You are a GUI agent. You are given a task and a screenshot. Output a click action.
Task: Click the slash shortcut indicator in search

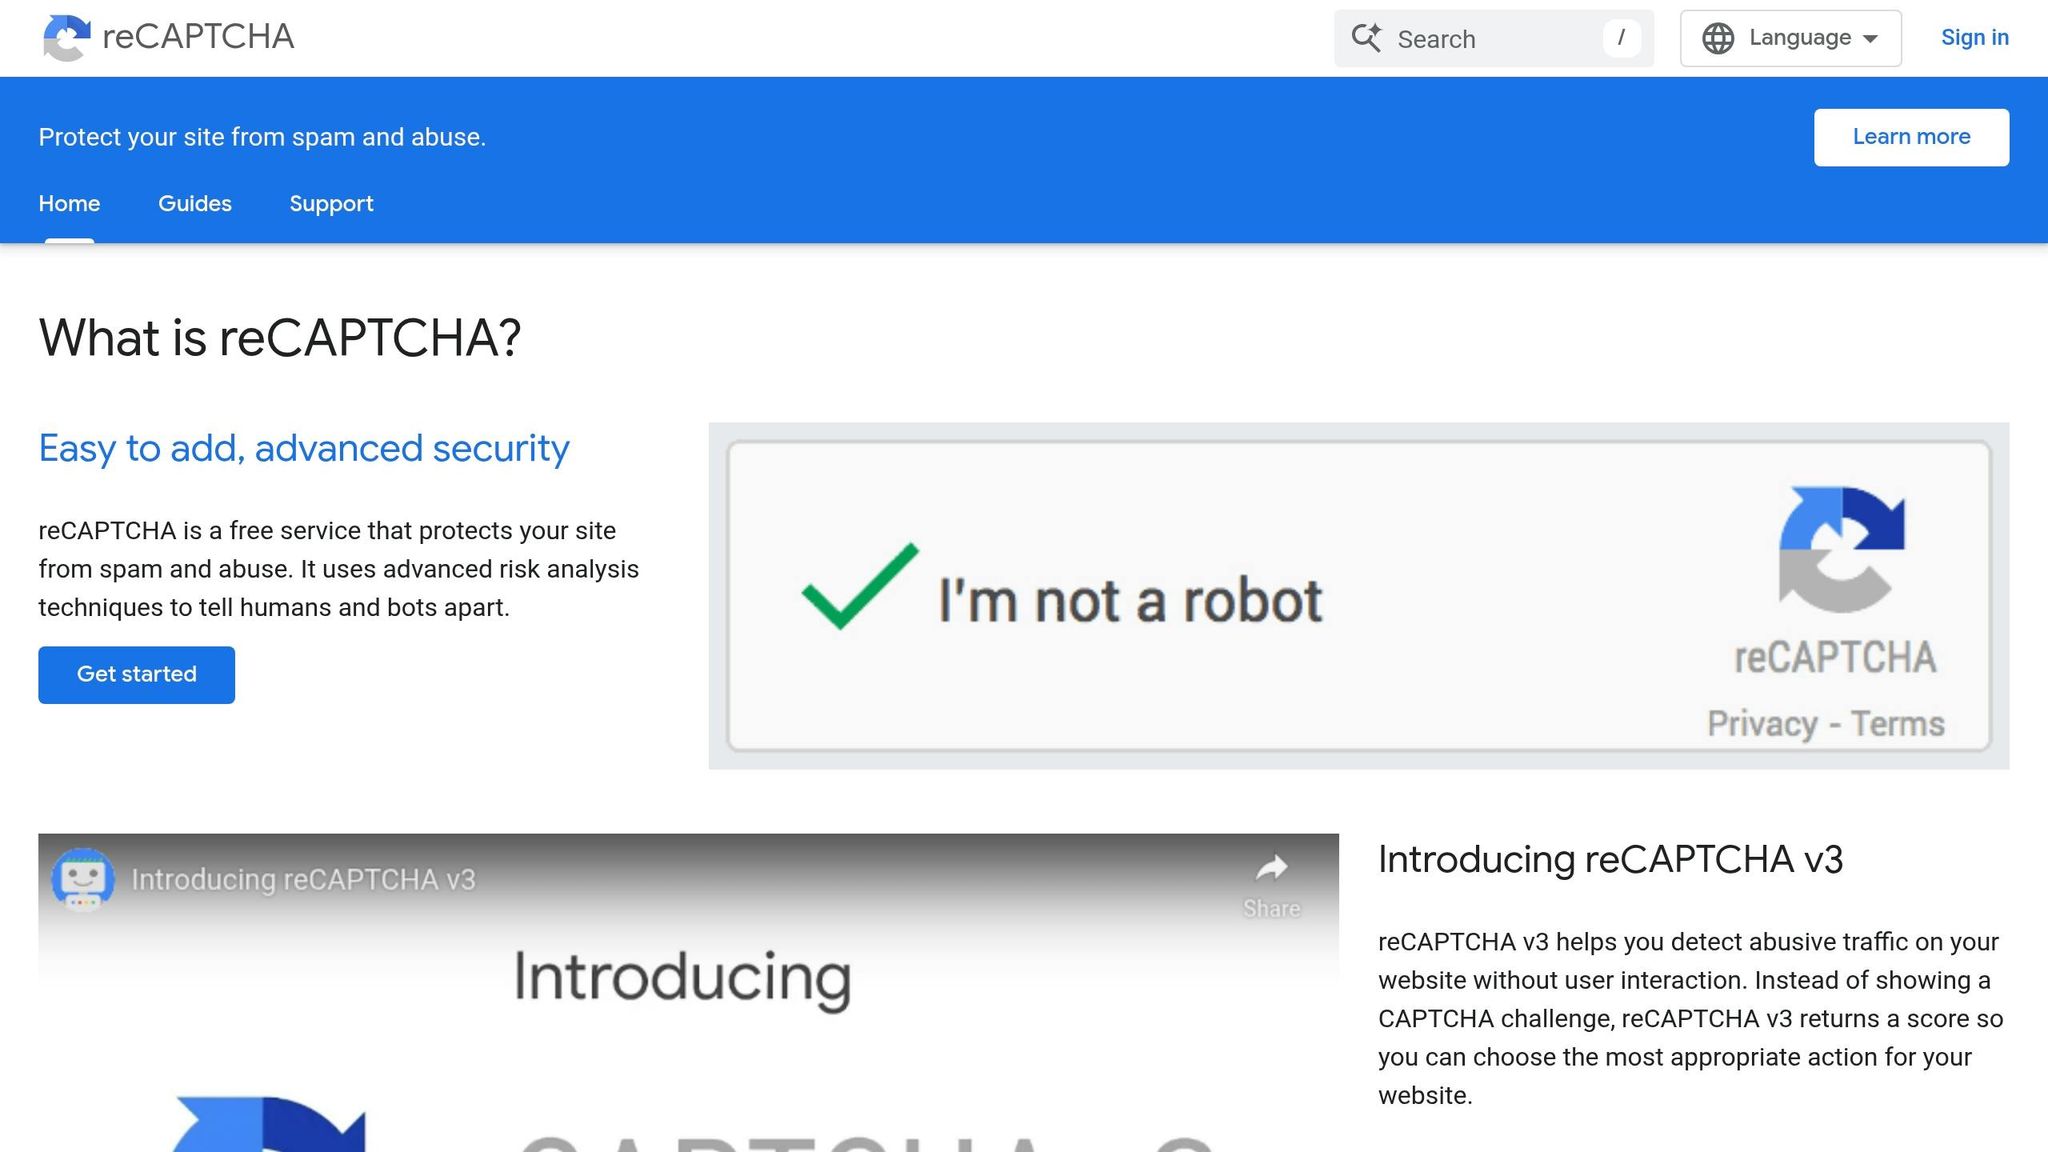[1620, 38]
